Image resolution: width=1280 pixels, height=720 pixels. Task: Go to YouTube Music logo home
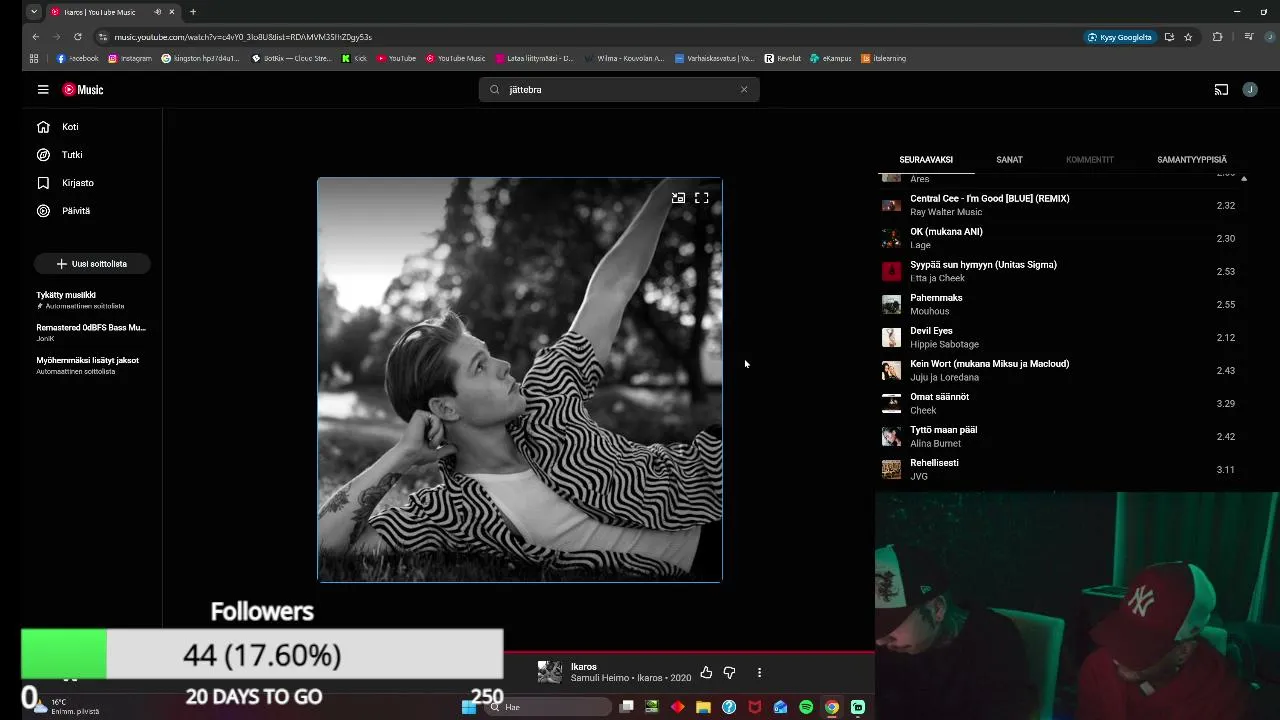point(83,89)
